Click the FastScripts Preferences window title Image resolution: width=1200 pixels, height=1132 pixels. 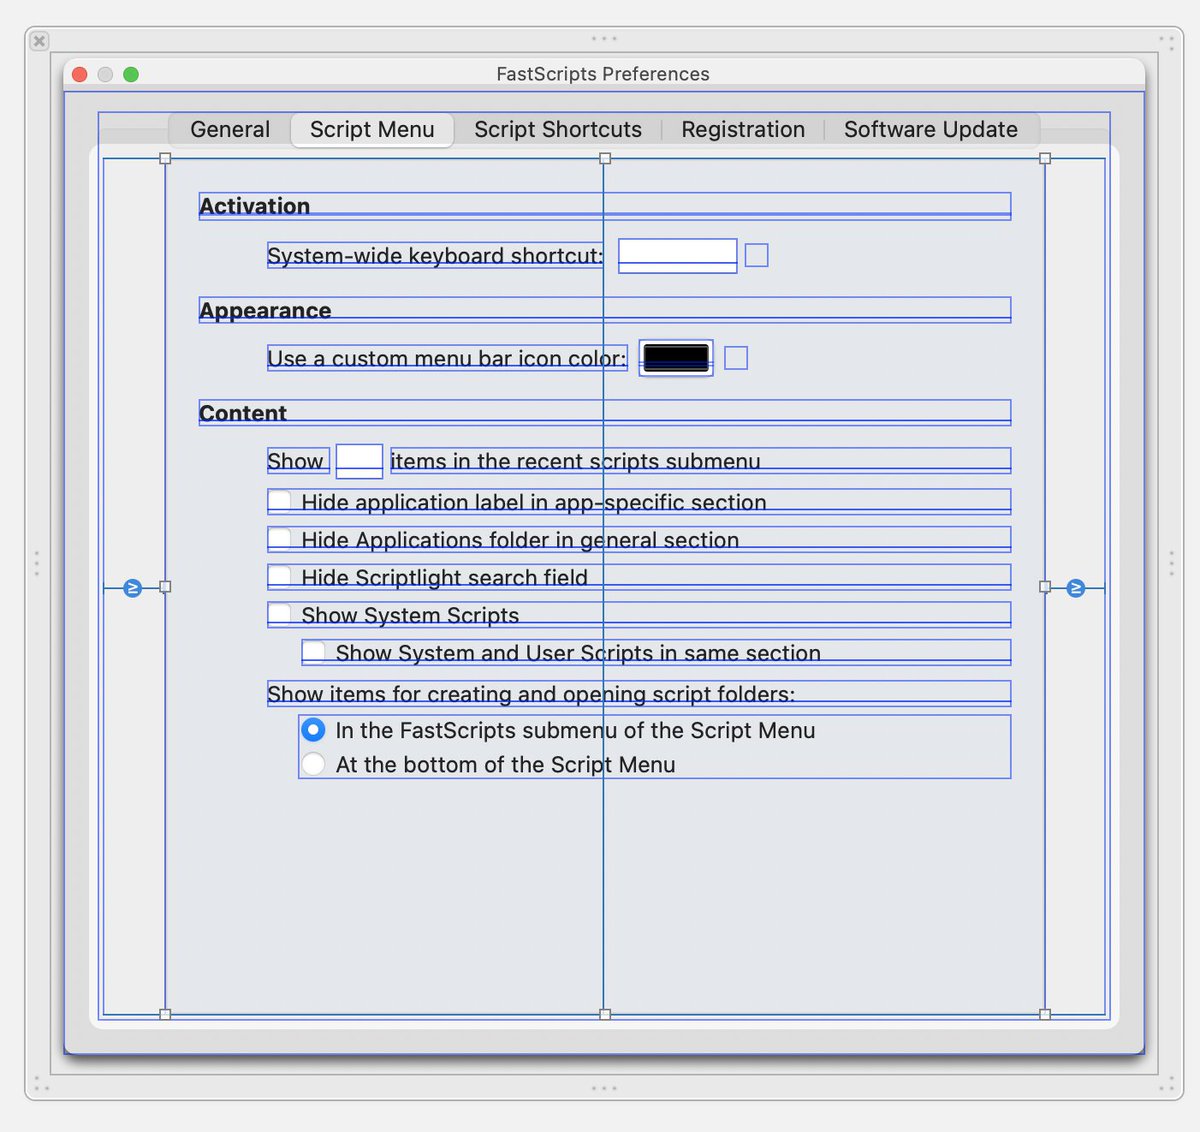point(603,74)
